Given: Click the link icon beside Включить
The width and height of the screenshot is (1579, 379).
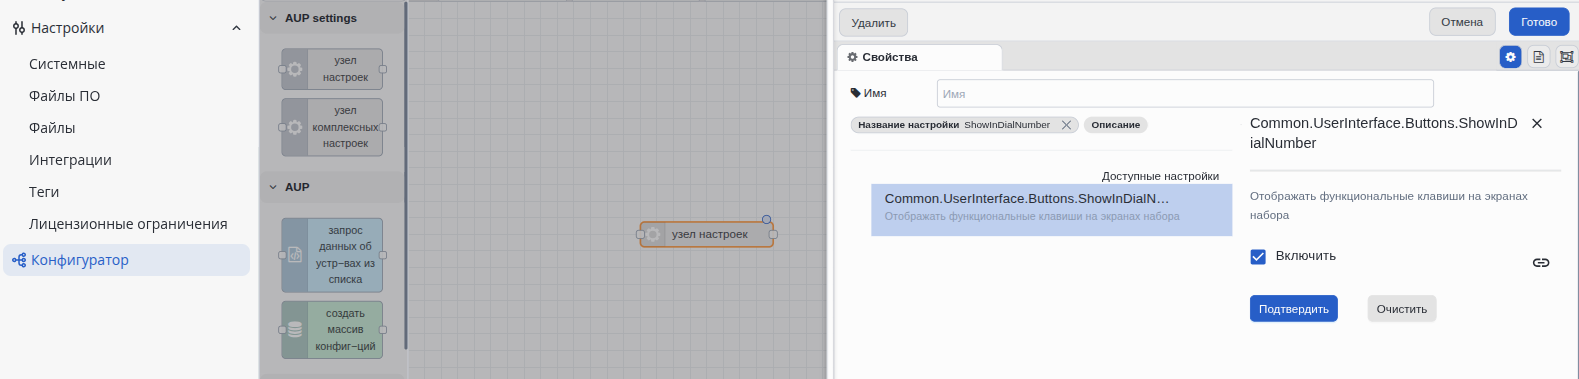Looking at the screenshot, I should (1541, 263).
